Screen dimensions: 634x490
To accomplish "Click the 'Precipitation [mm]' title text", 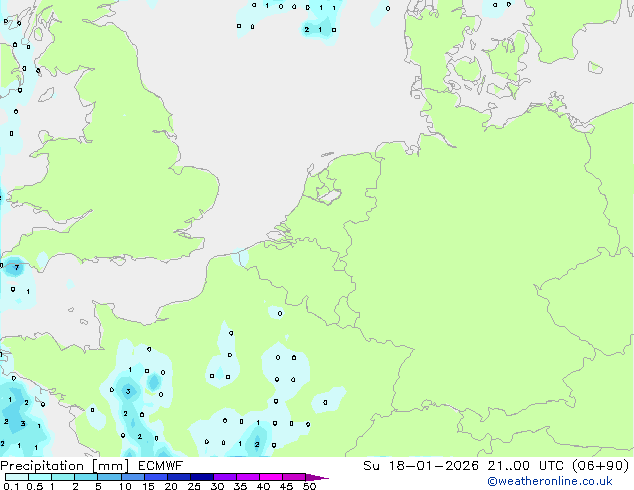I will pyautogui.click(x=64, y=466).
